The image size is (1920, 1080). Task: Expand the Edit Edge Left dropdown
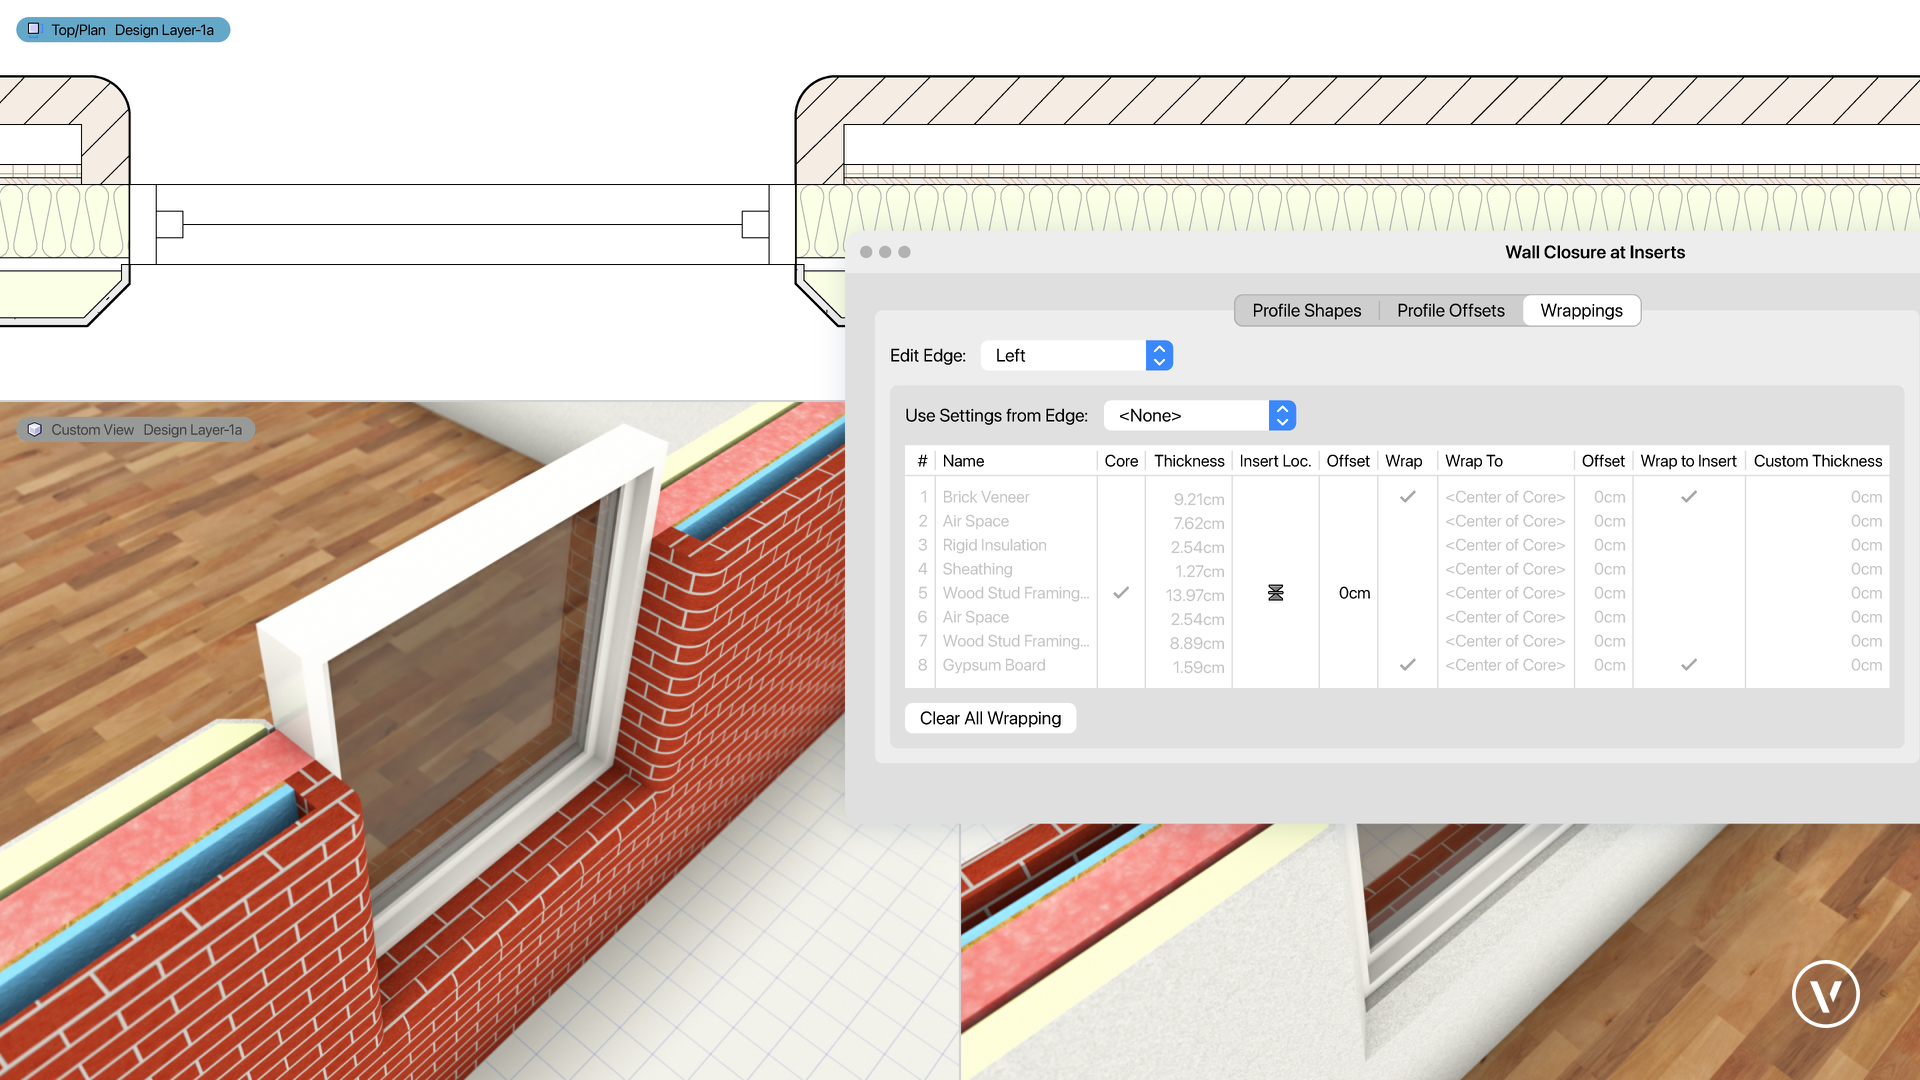click(x=1158, y=355)
